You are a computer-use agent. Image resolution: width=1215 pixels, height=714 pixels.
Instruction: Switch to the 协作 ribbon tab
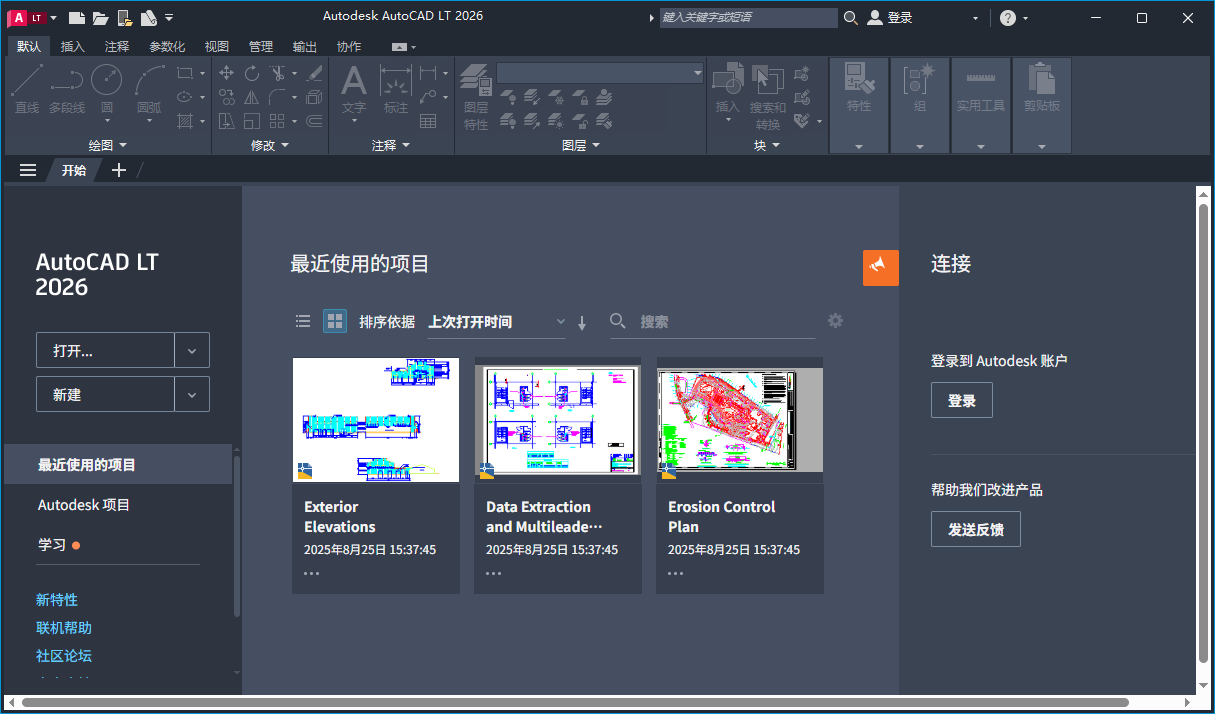(x=349, y=46)
